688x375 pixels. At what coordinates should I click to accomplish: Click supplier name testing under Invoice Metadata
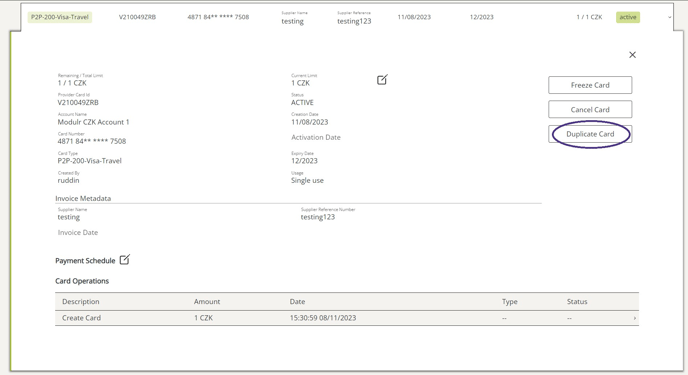68,217
